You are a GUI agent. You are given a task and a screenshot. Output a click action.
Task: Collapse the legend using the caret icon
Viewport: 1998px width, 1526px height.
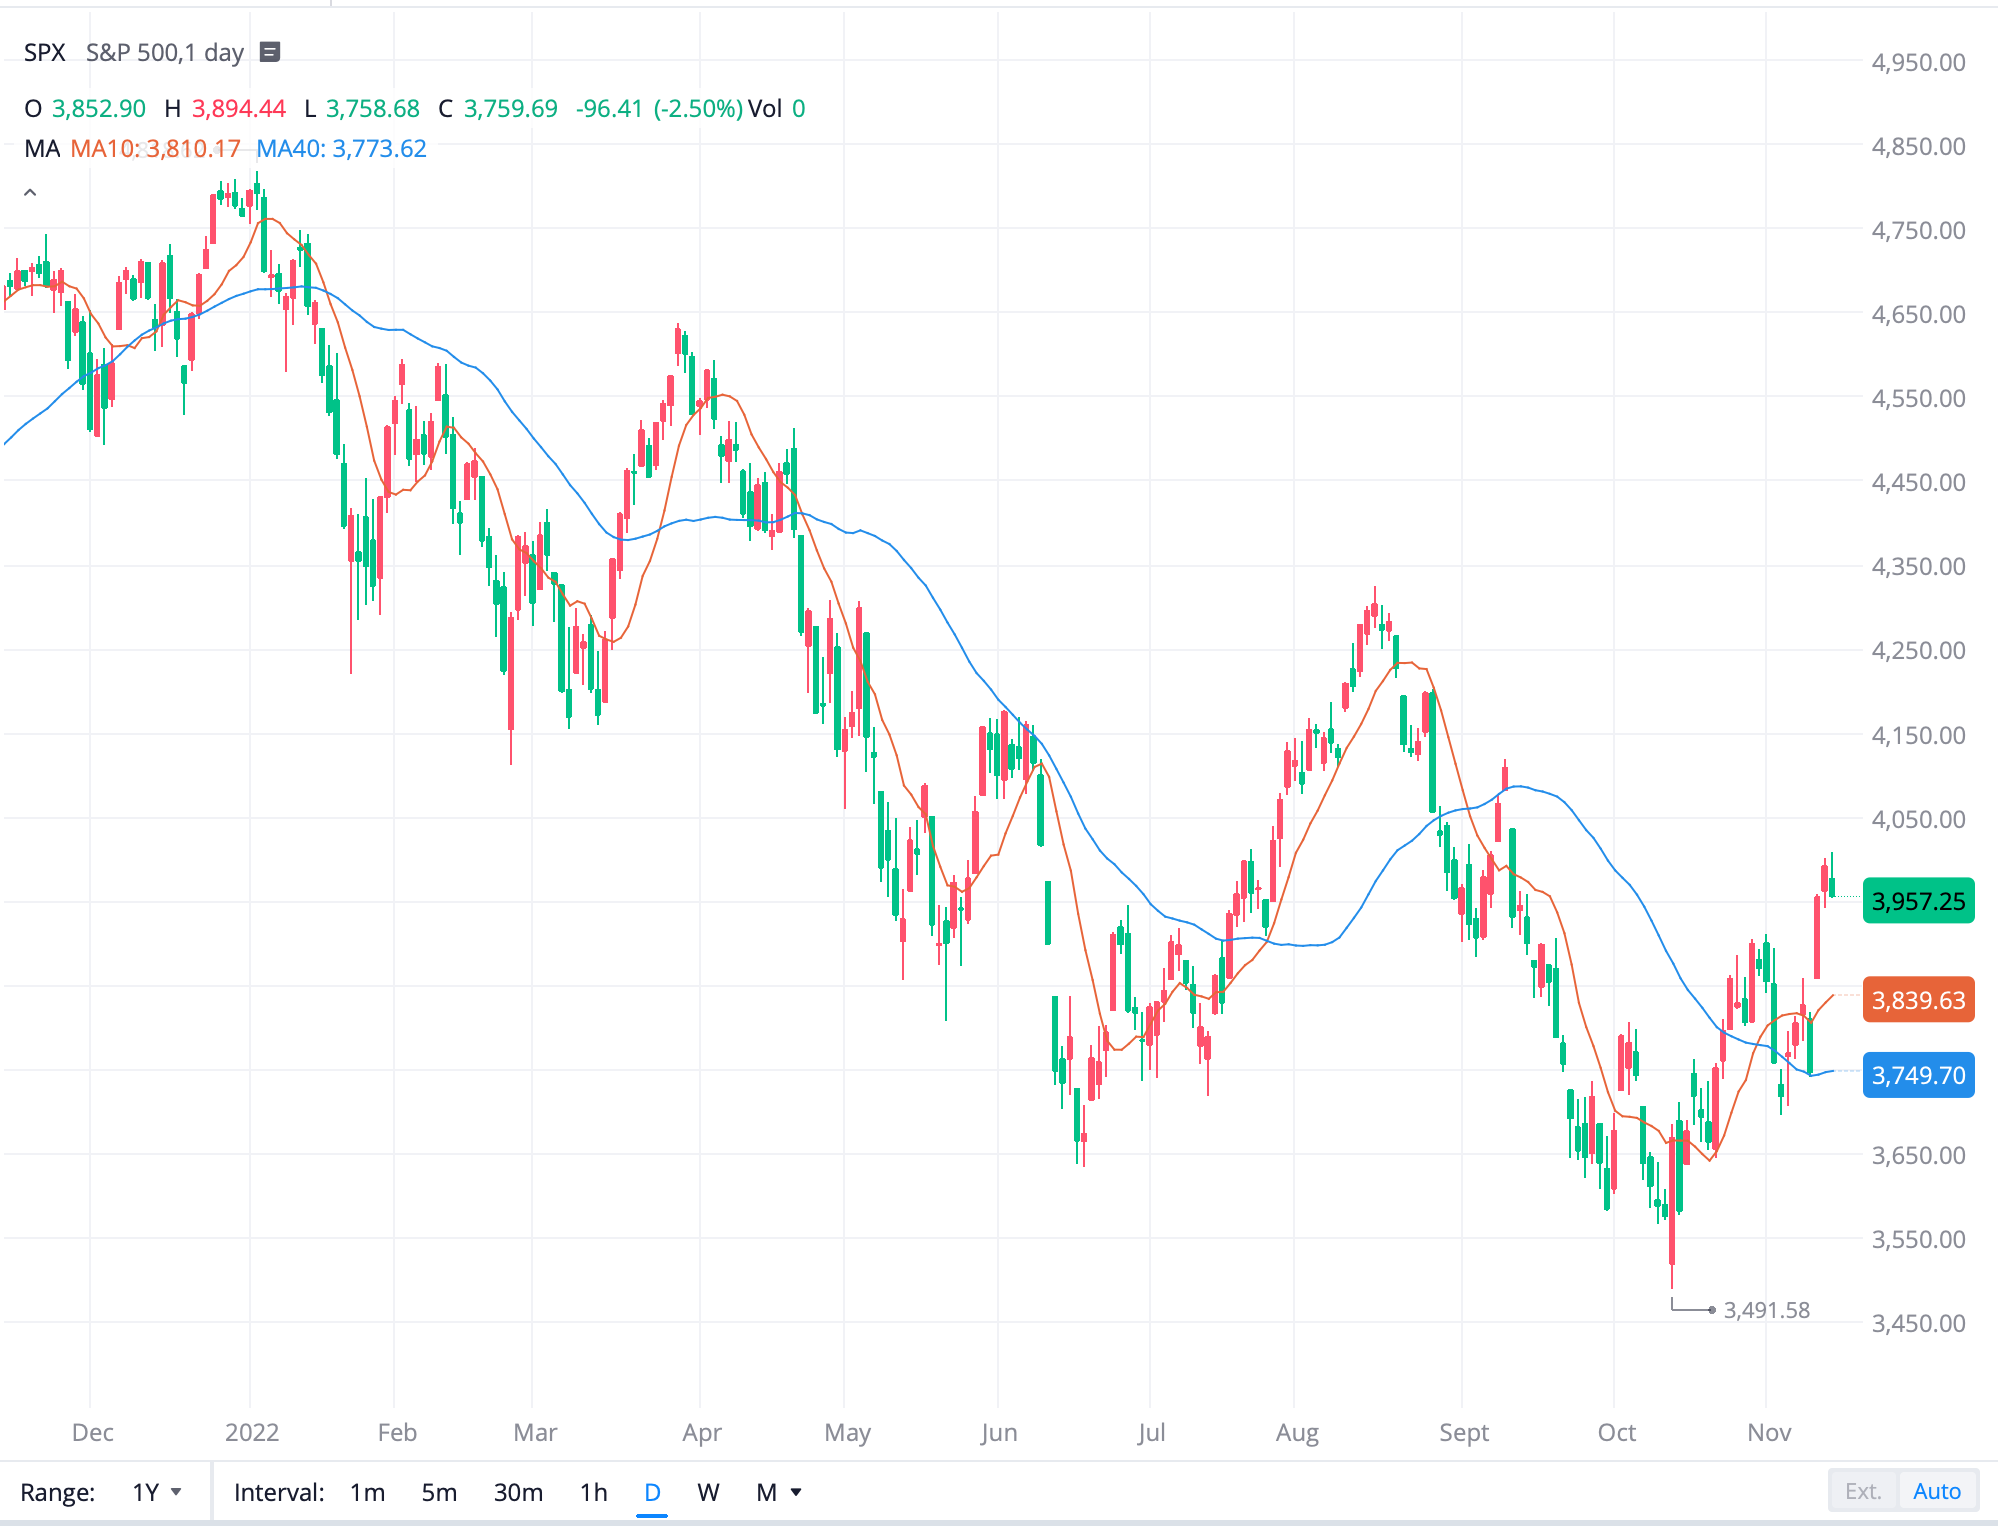(x=30, y=192)
